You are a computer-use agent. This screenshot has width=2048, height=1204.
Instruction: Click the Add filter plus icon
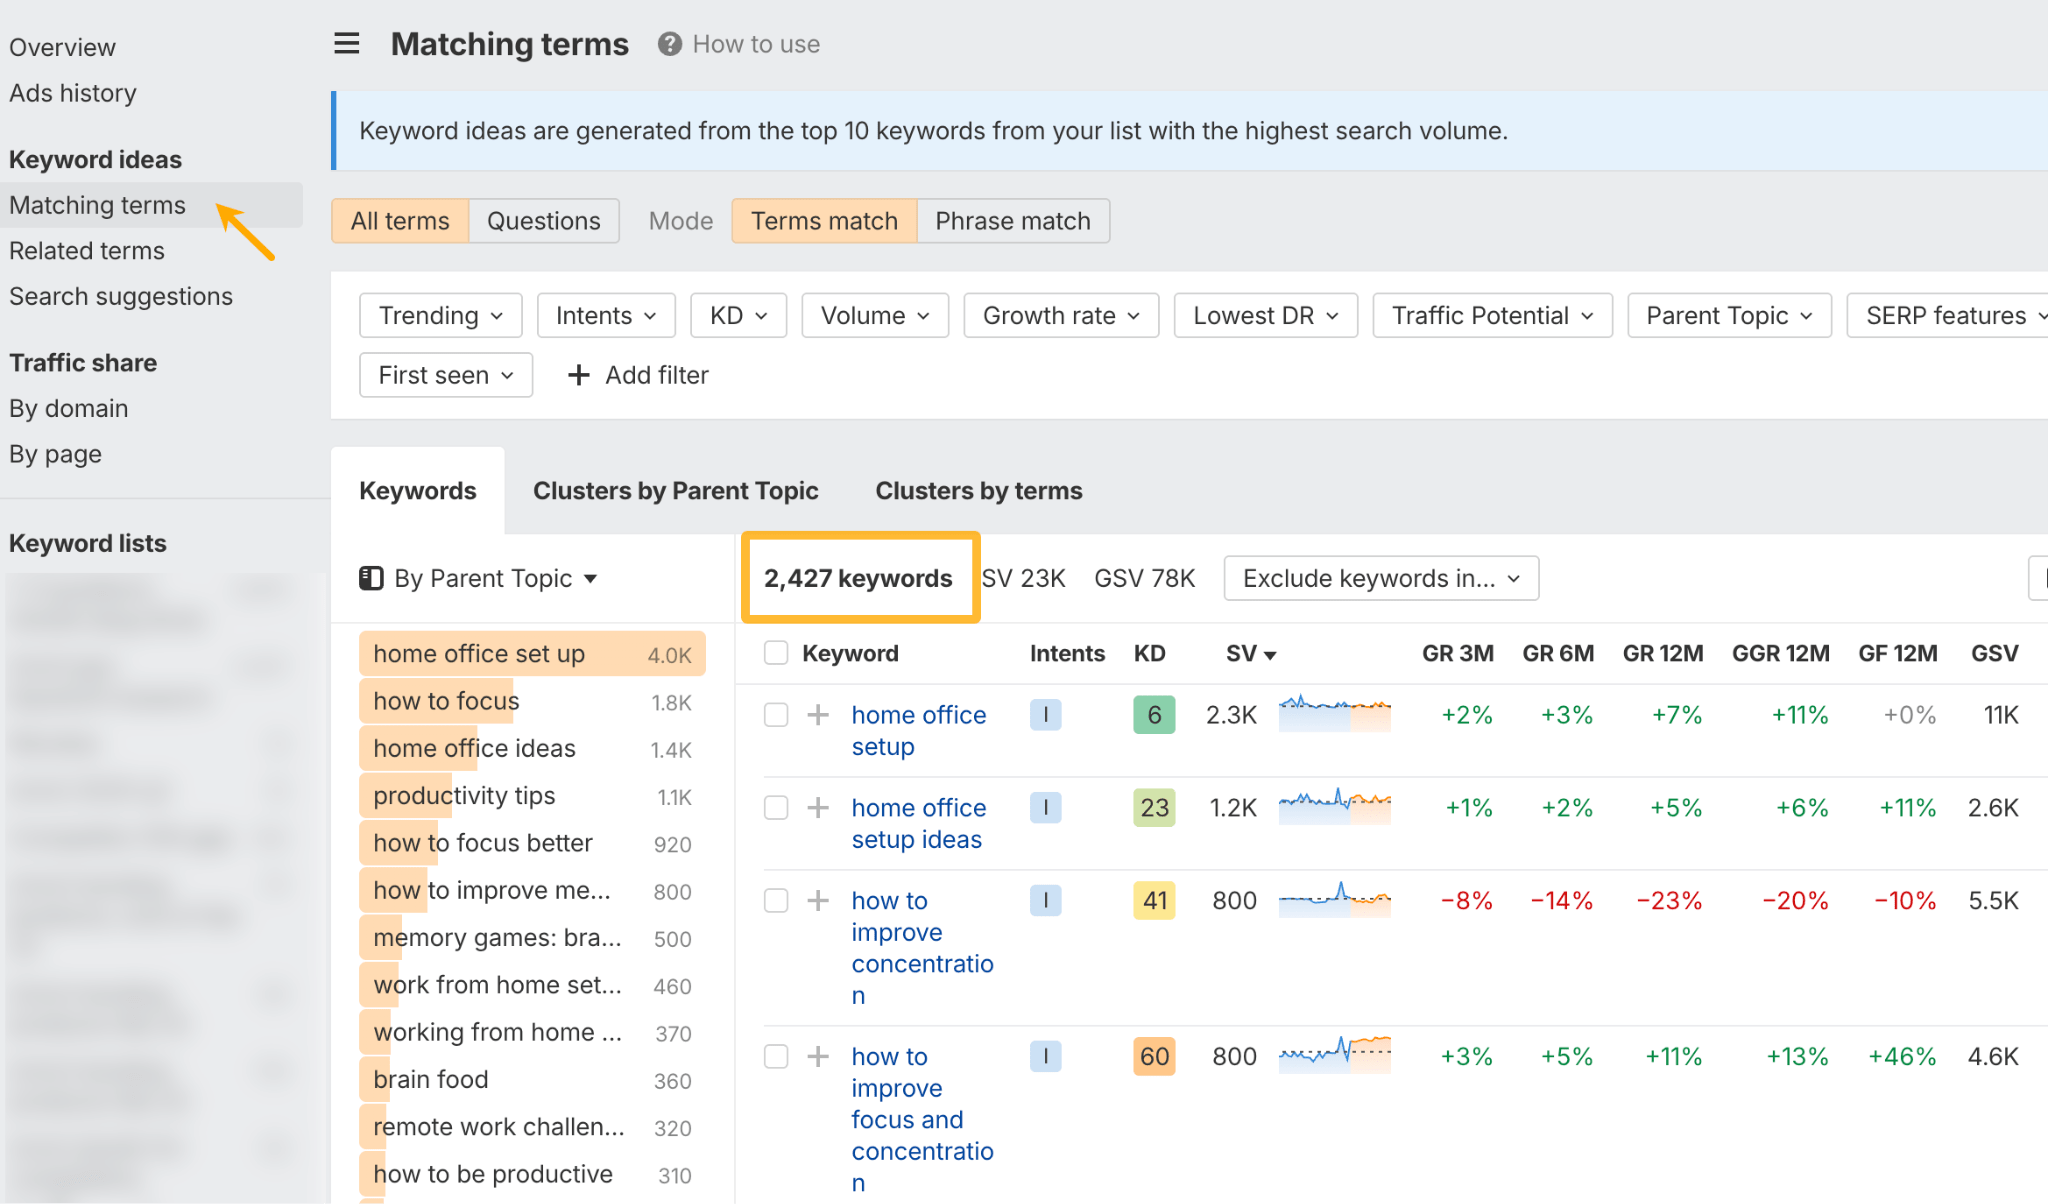(x=578, y=375)
